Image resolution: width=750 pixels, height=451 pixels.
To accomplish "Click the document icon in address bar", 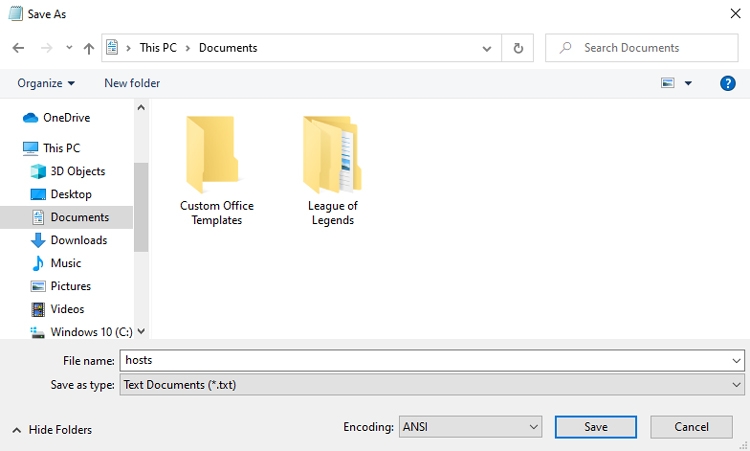I will click(x=112, y=47).
